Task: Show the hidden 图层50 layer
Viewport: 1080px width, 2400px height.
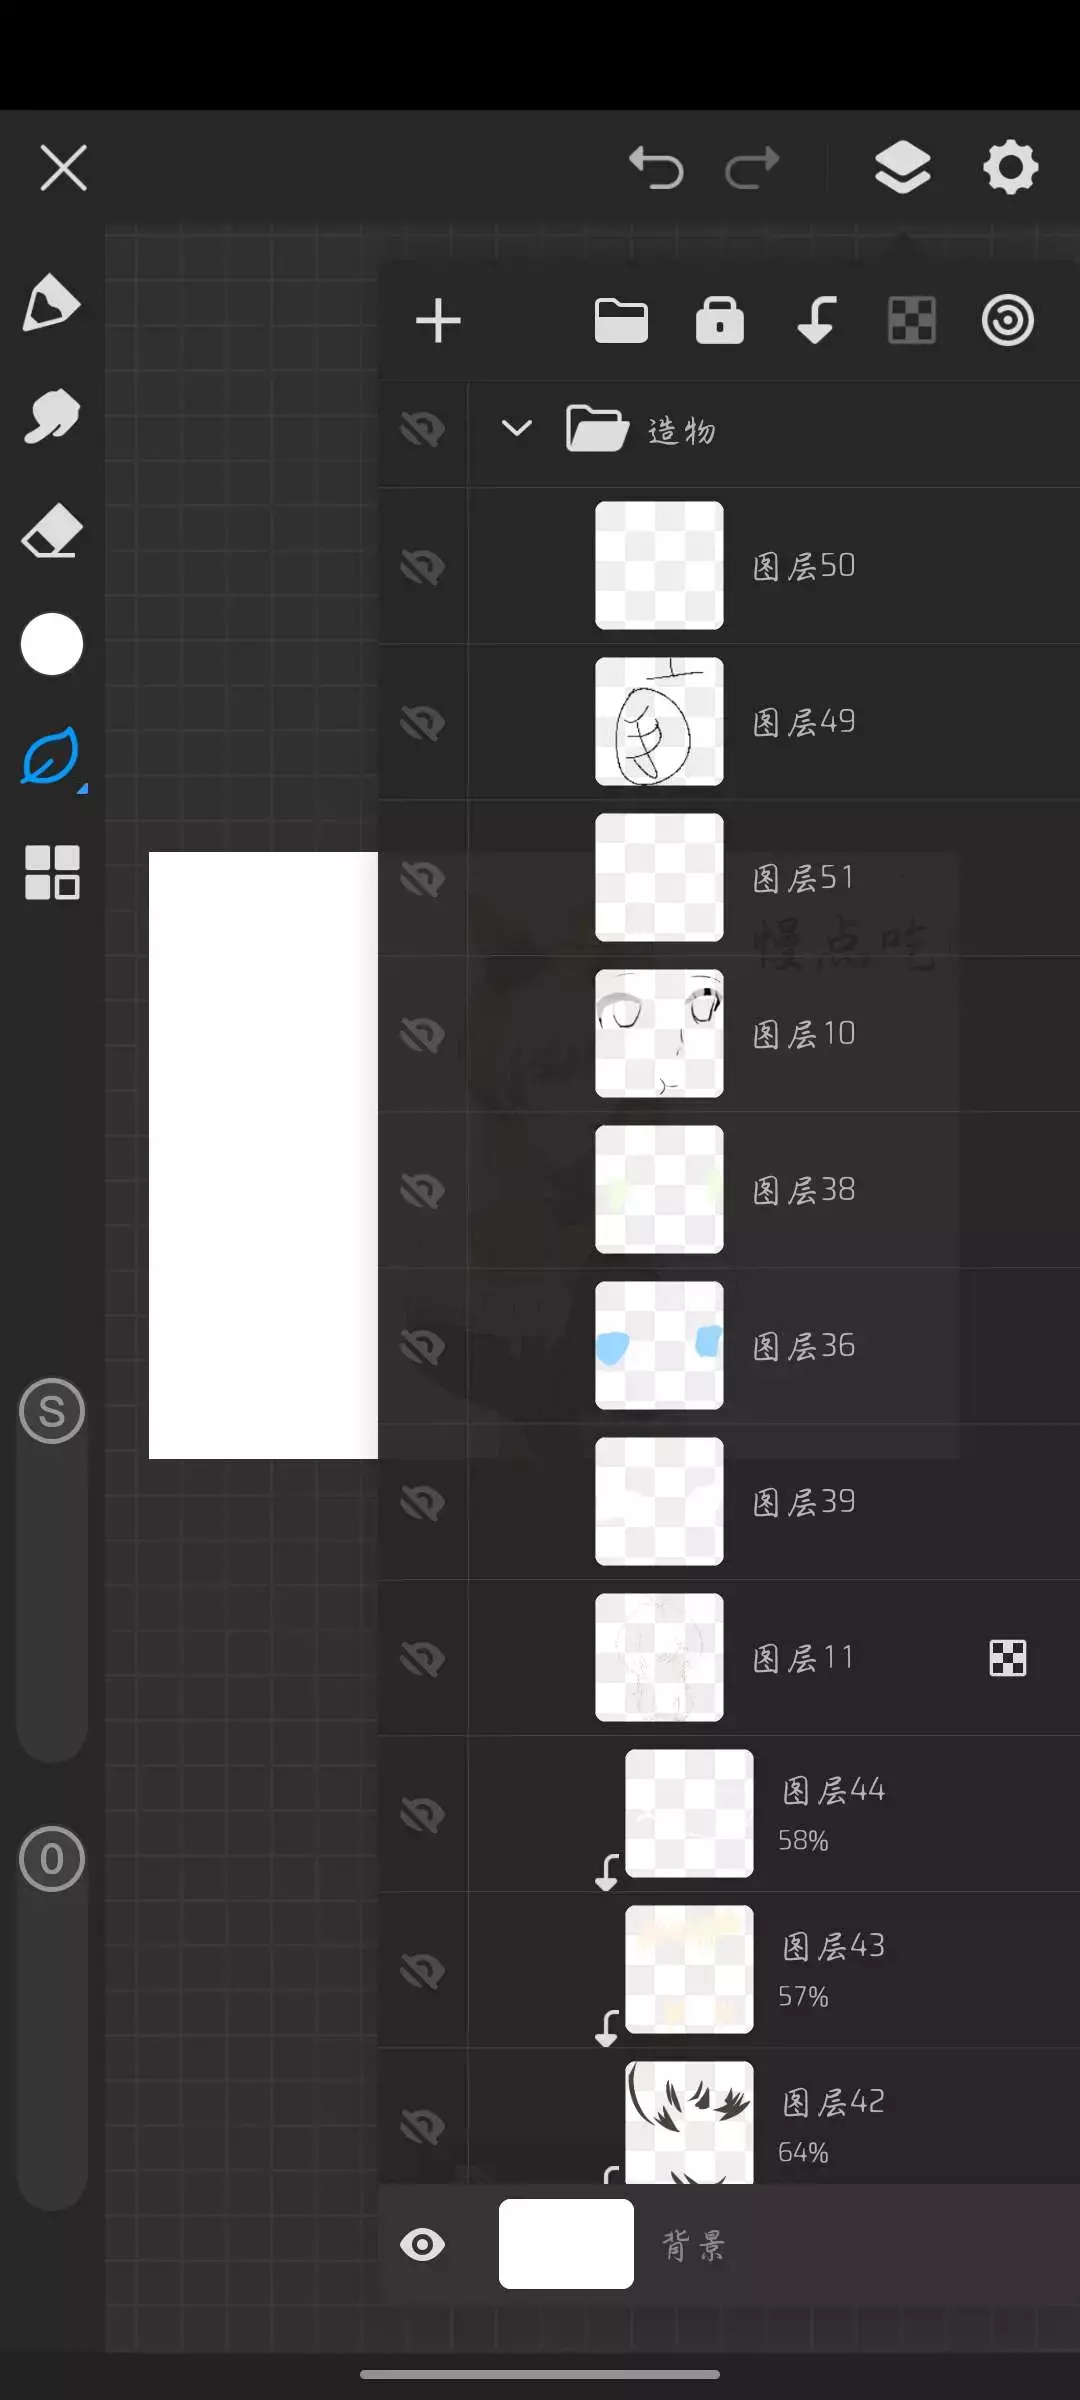Action: pos(422,566)
